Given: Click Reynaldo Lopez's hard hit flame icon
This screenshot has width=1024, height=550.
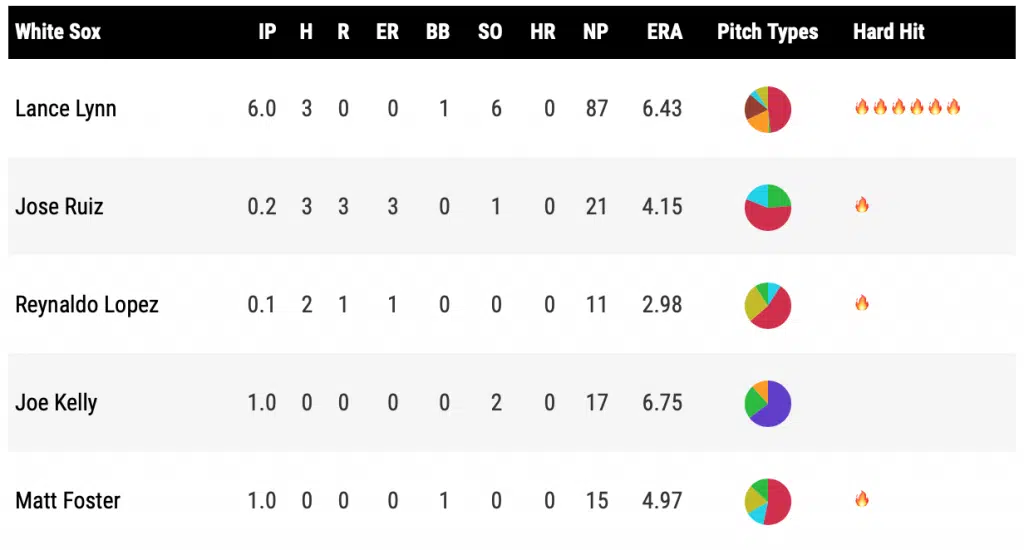Looking at the screenshot, I should [x=861, y=304].
